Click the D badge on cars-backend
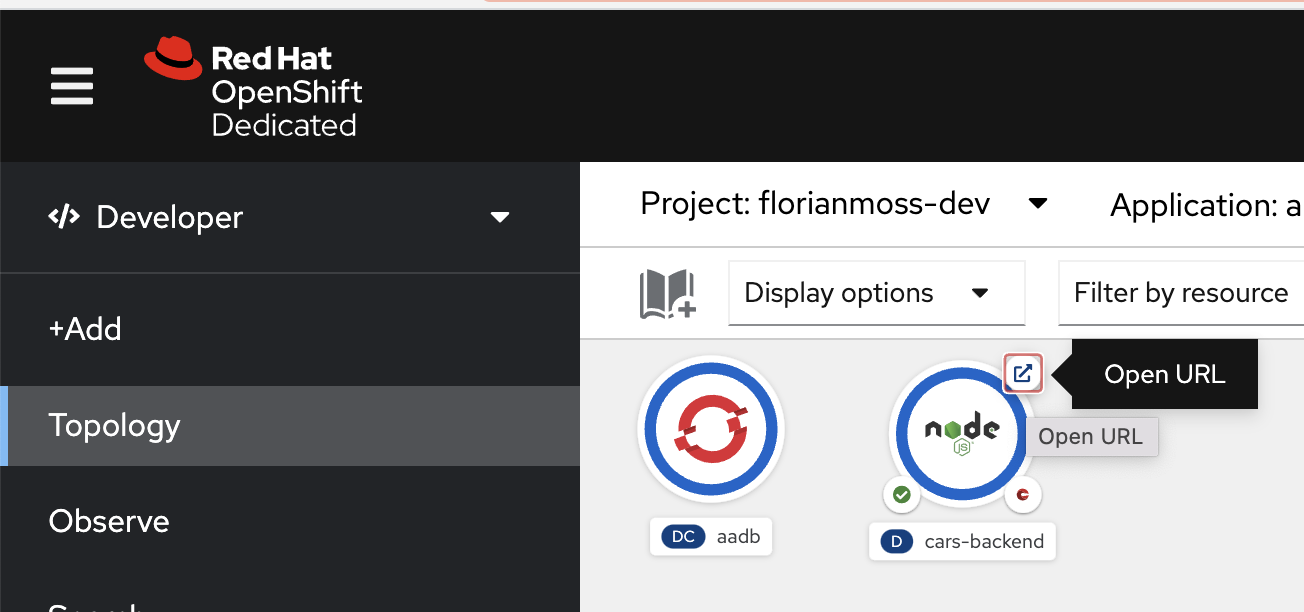 coord(897,542)
